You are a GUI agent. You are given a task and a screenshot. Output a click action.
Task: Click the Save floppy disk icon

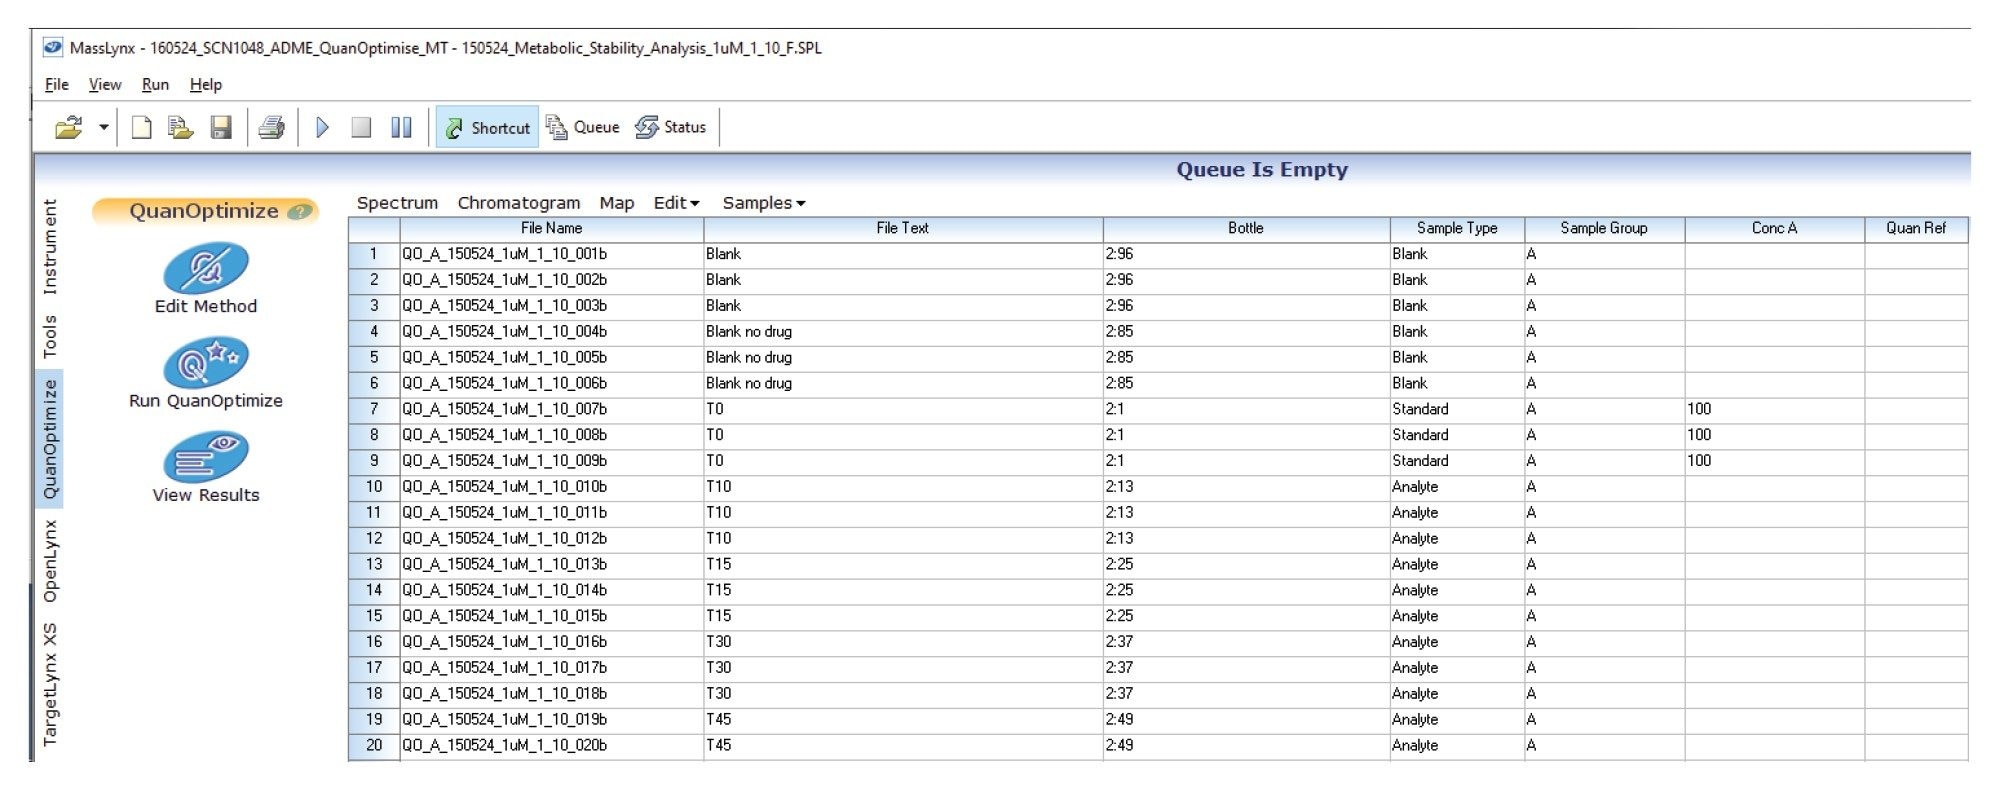pyautogui.click(x=221, y=128)
